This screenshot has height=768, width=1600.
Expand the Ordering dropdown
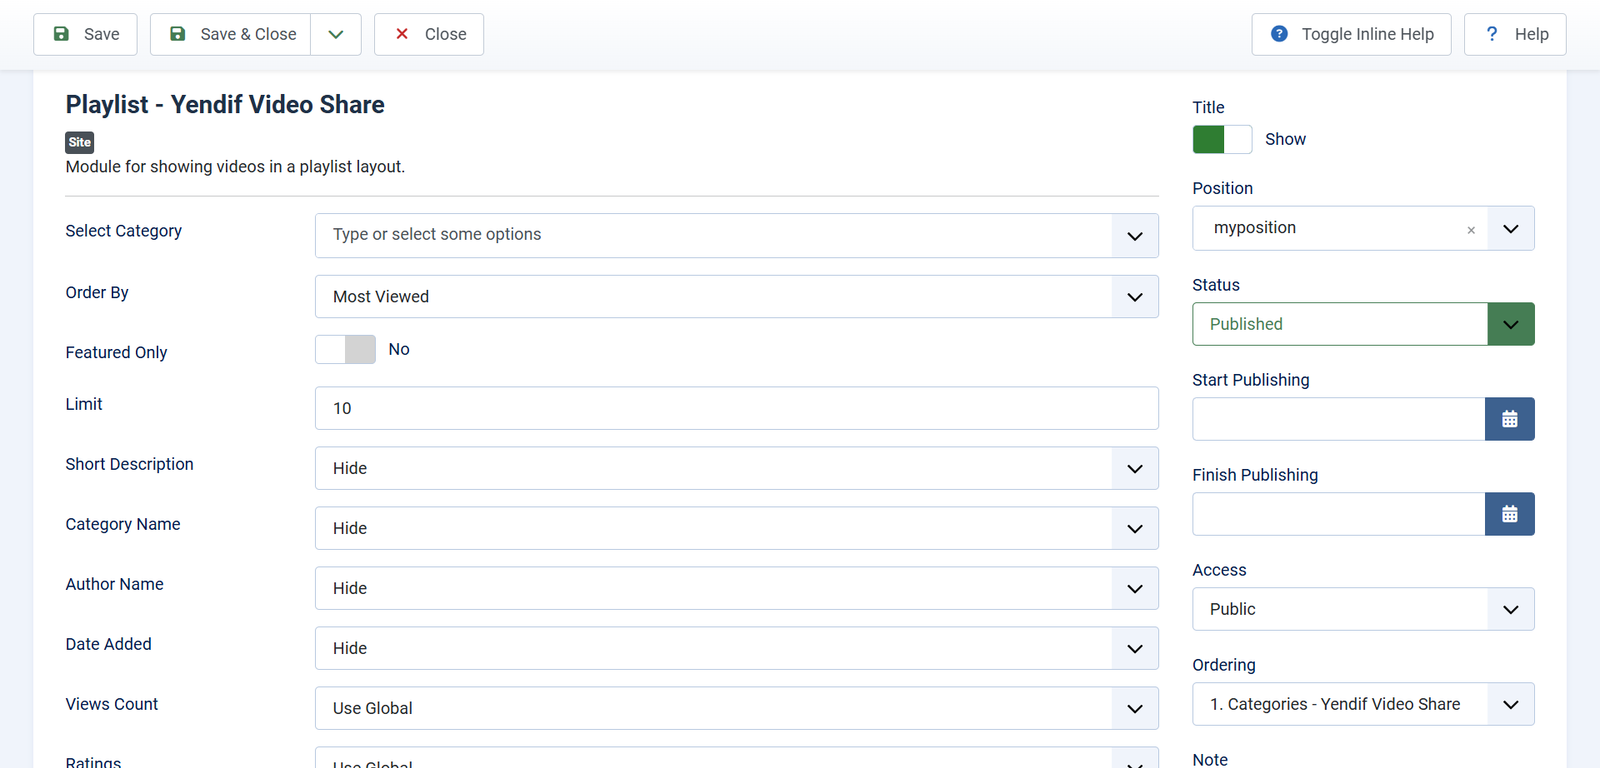point(1363,704)
